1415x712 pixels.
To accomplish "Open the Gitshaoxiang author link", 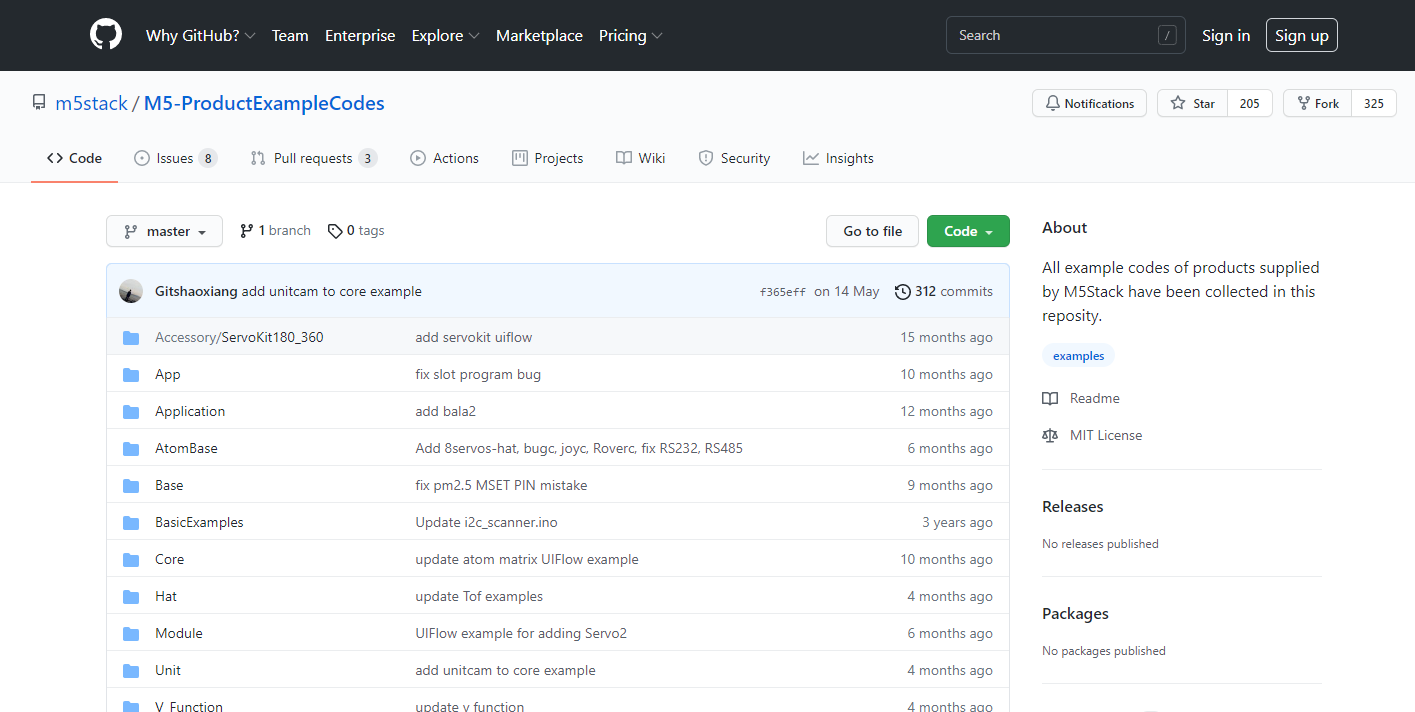I will tap(196, 291).
